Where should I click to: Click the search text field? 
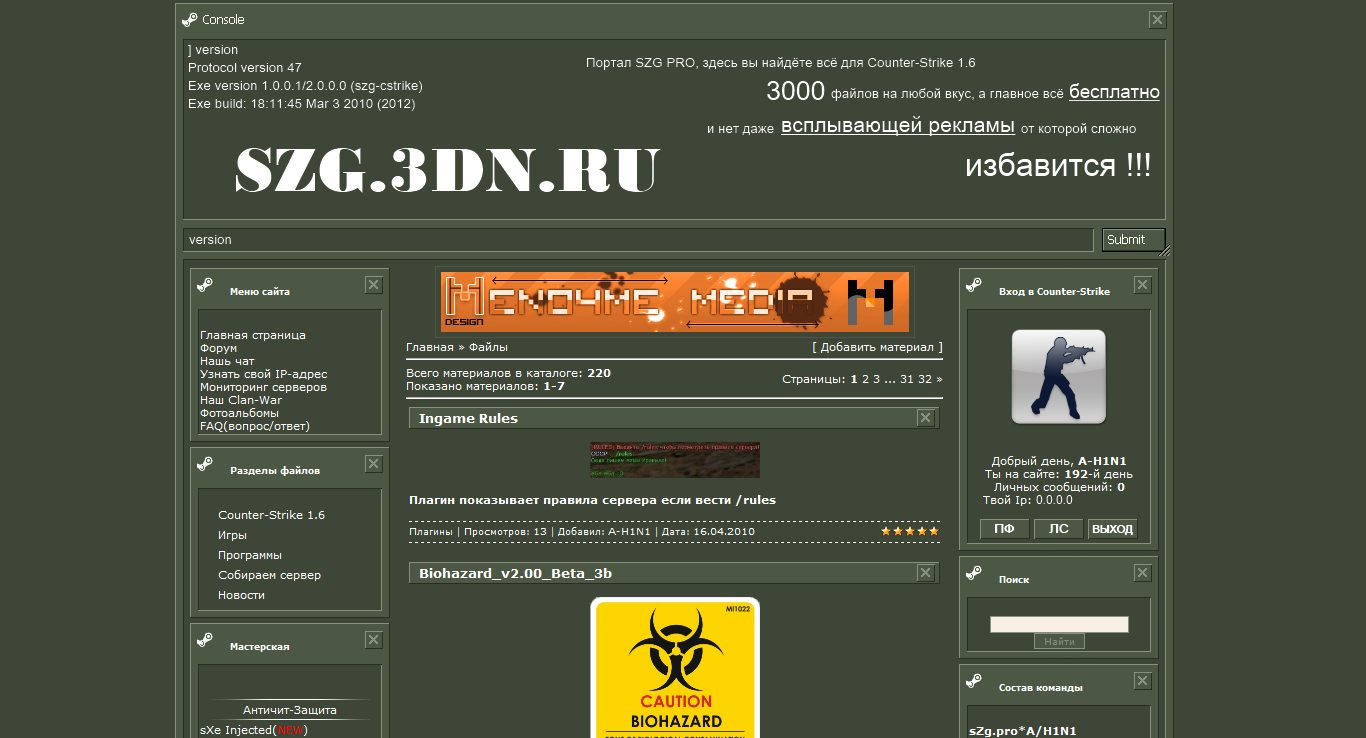(1059, 624)
